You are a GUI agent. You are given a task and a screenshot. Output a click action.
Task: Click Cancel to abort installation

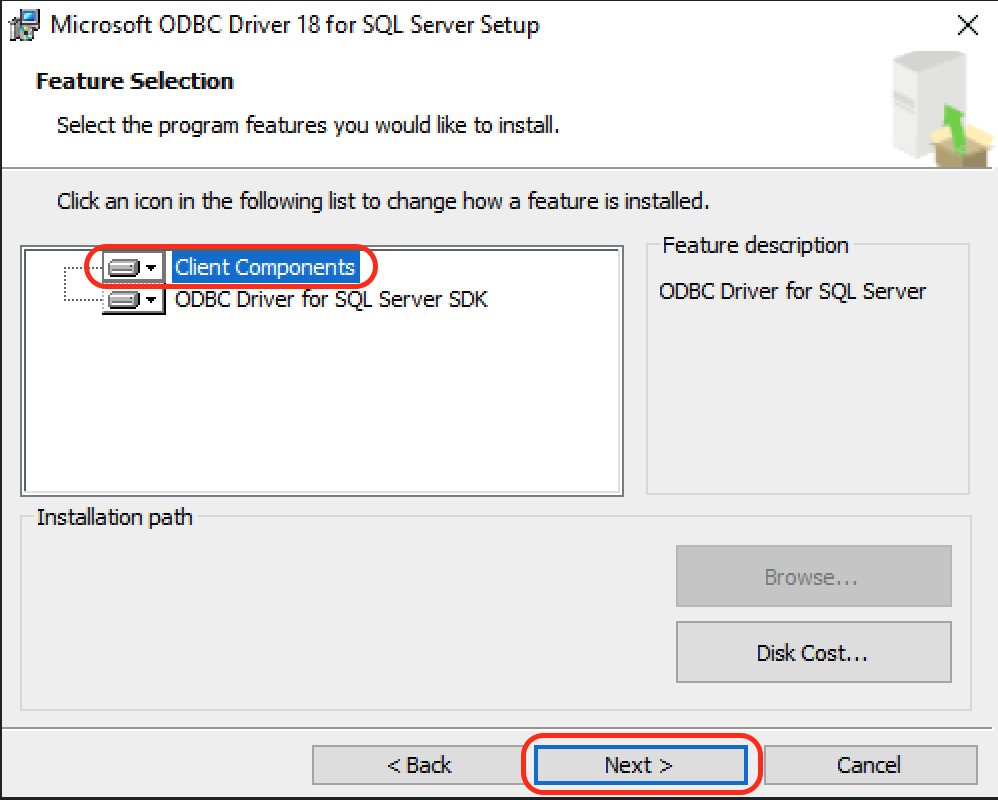[869, 764]
